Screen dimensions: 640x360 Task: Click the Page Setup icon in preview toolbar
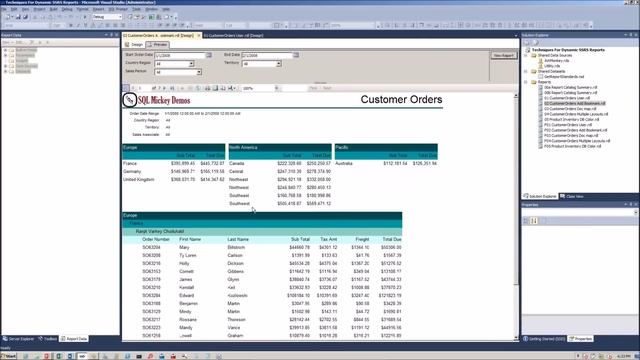(223, 88)
